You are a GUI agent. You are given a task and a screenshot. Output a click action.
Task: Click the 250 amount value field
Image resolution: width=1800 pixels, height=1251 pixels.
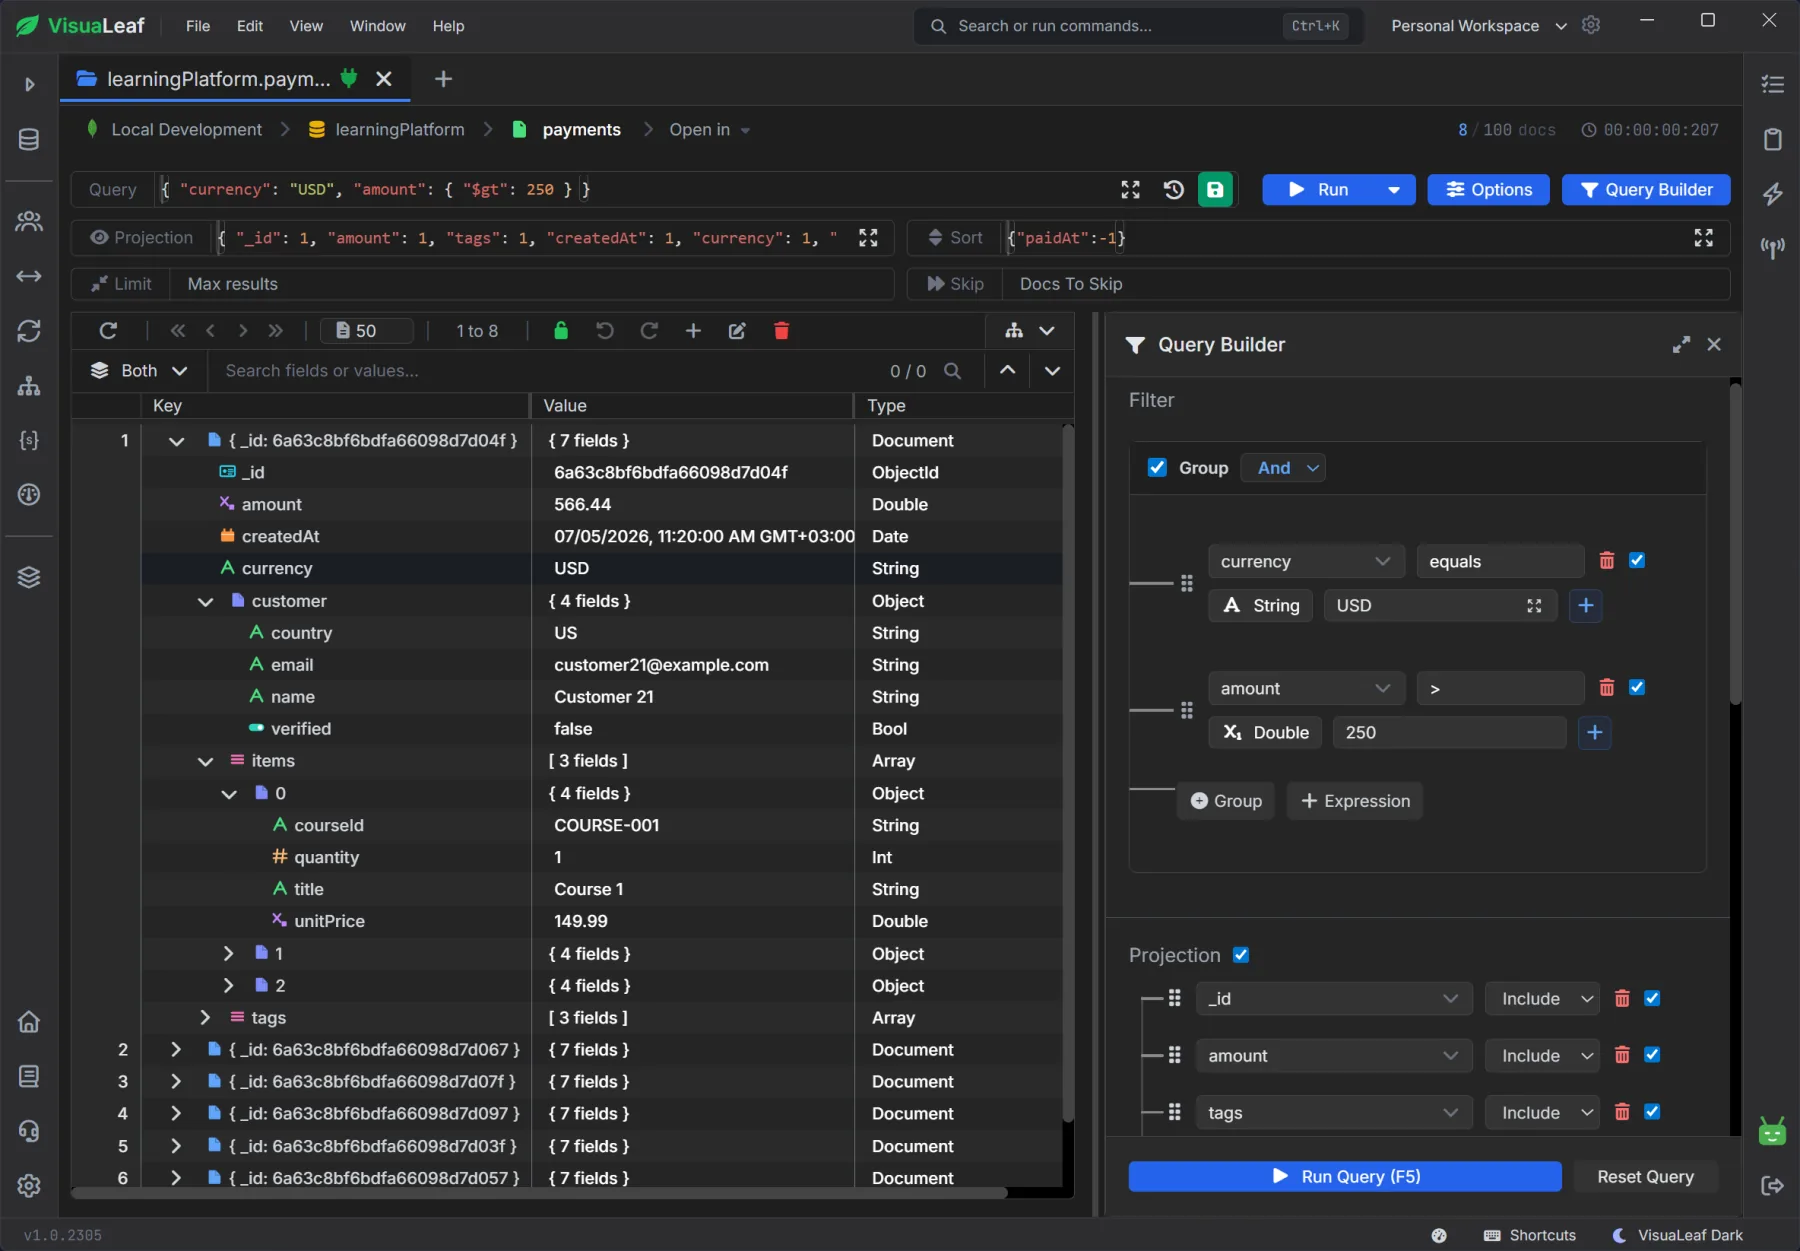click(1449, 733)
